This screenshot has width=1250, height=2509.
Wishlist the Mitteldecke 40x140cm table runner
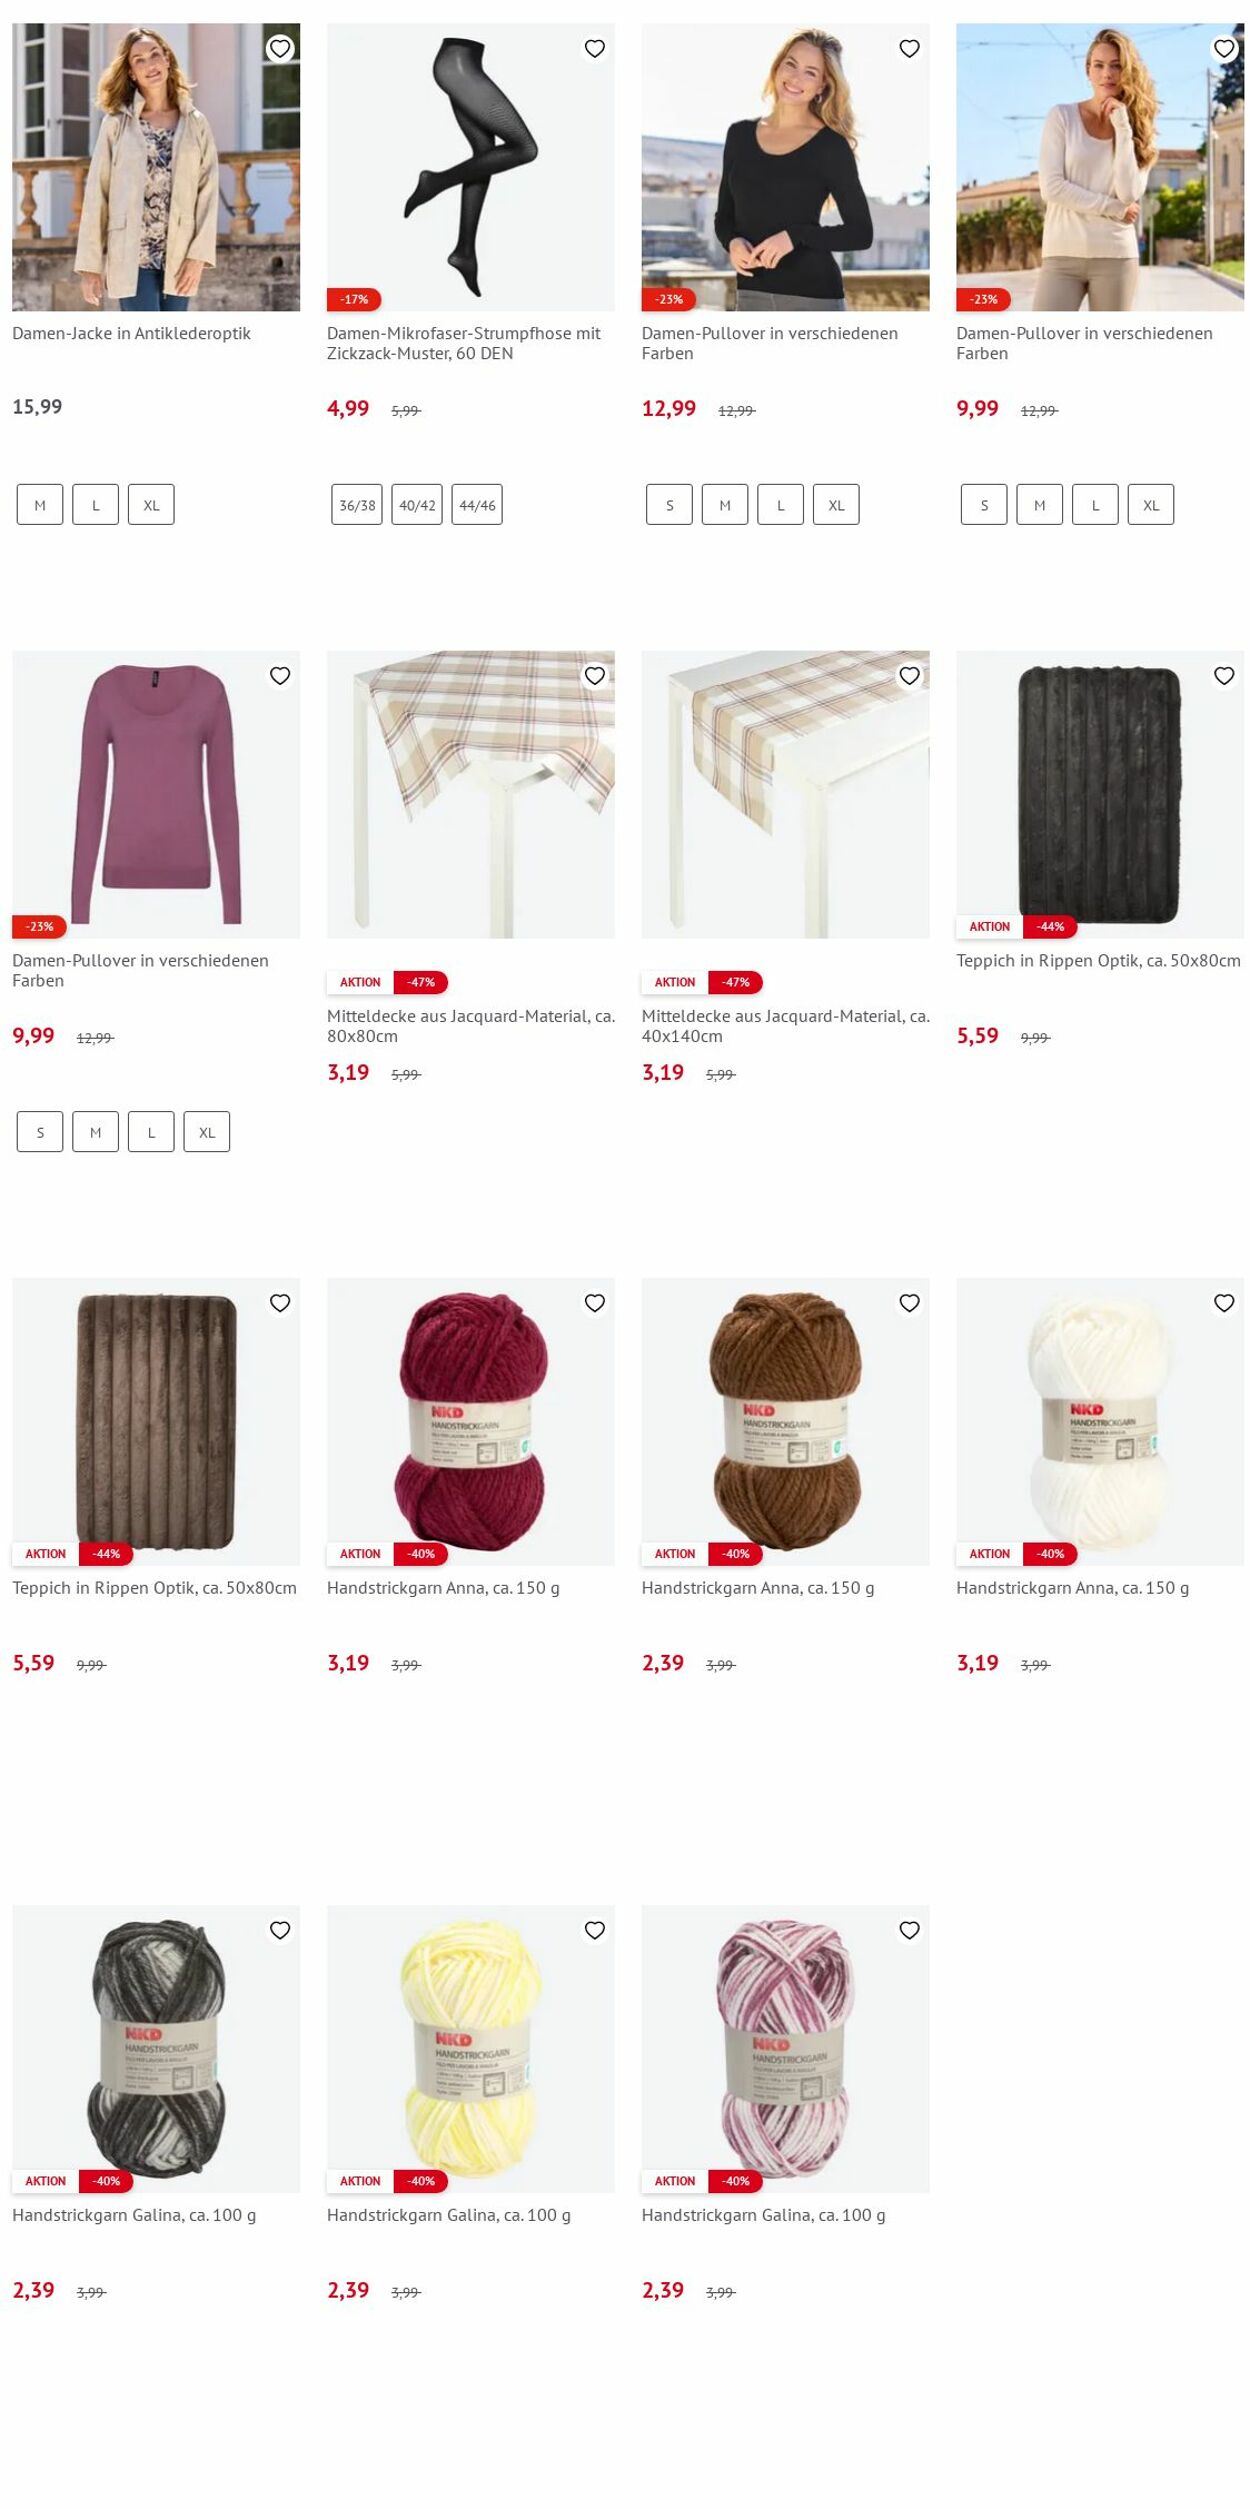click(x=909, y=676)
